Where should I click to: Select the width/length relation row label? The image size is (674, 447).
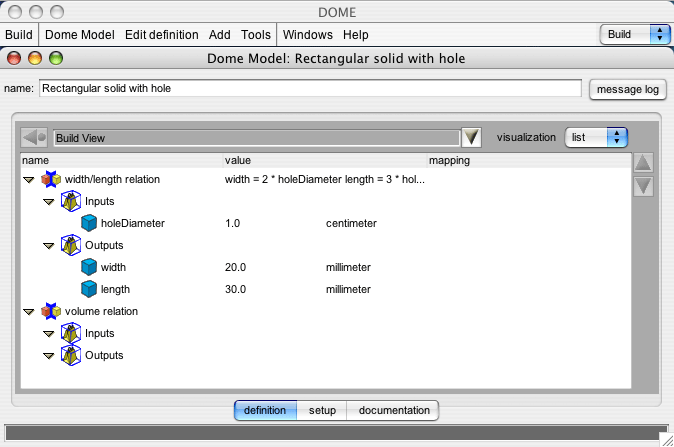(112, 179)
